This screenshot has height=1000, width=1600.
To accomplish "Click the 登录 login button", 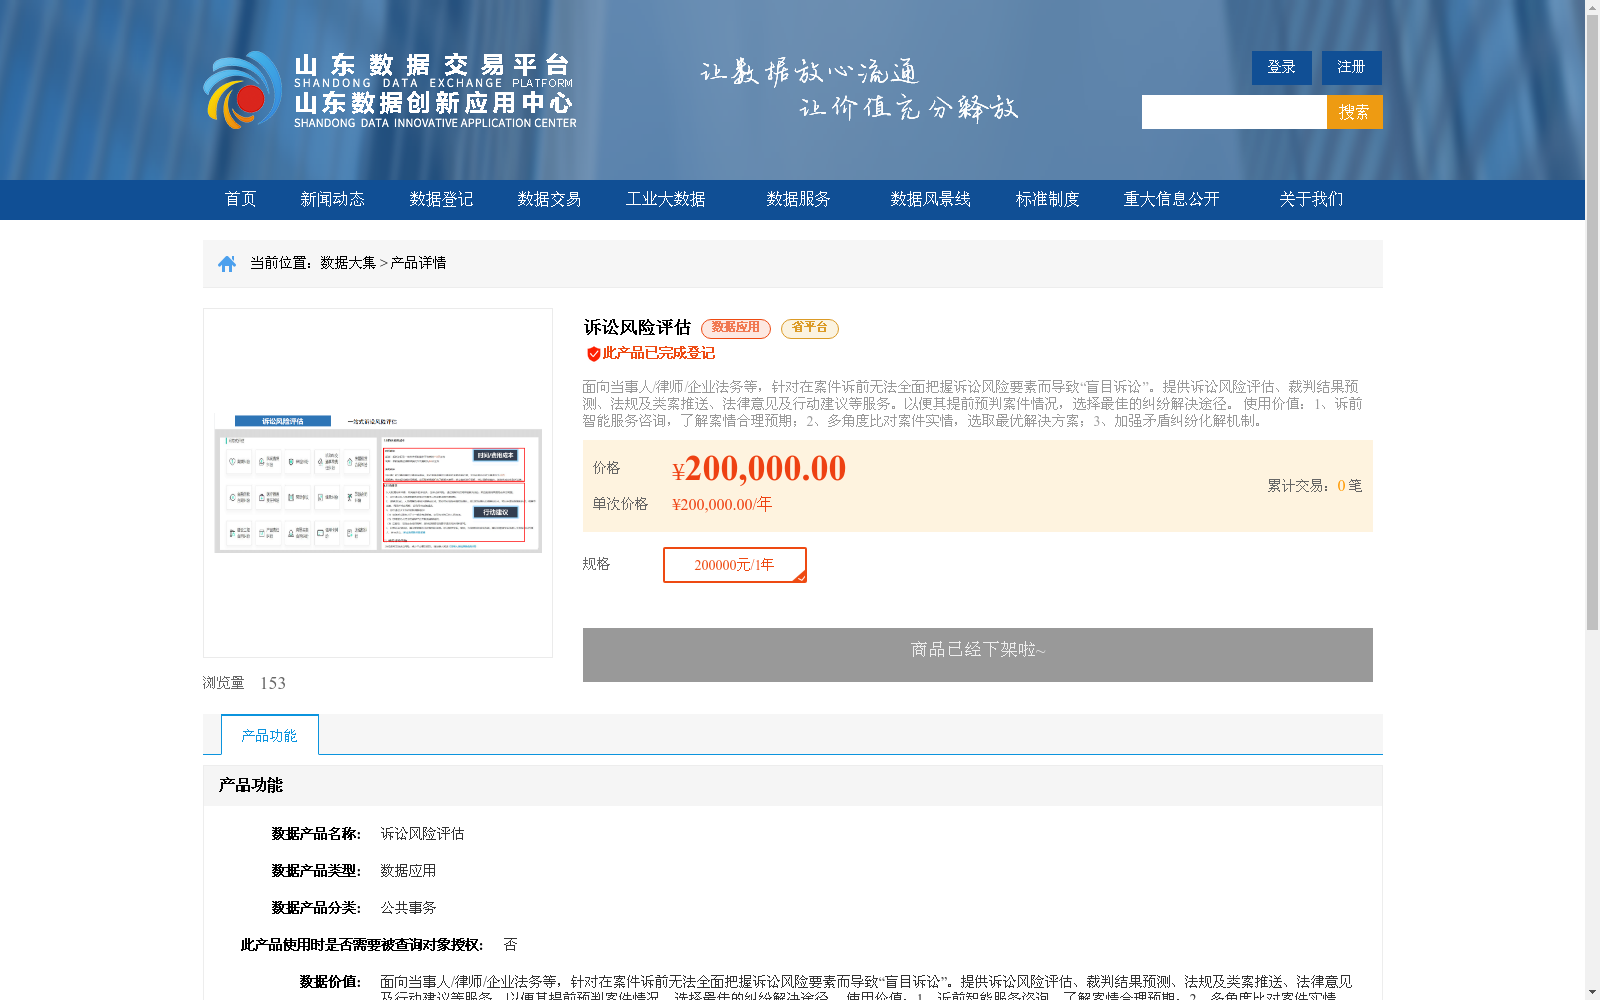I will 1281,67.
